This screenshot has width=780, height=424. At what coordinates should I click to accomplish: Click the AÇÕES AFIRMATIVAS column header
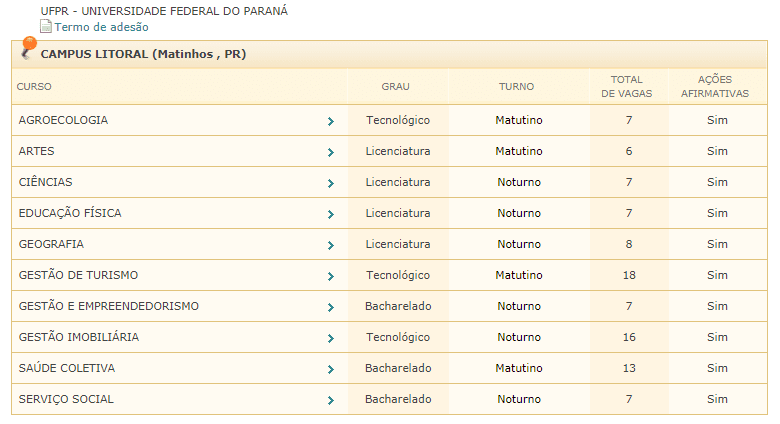coord(715,86)
